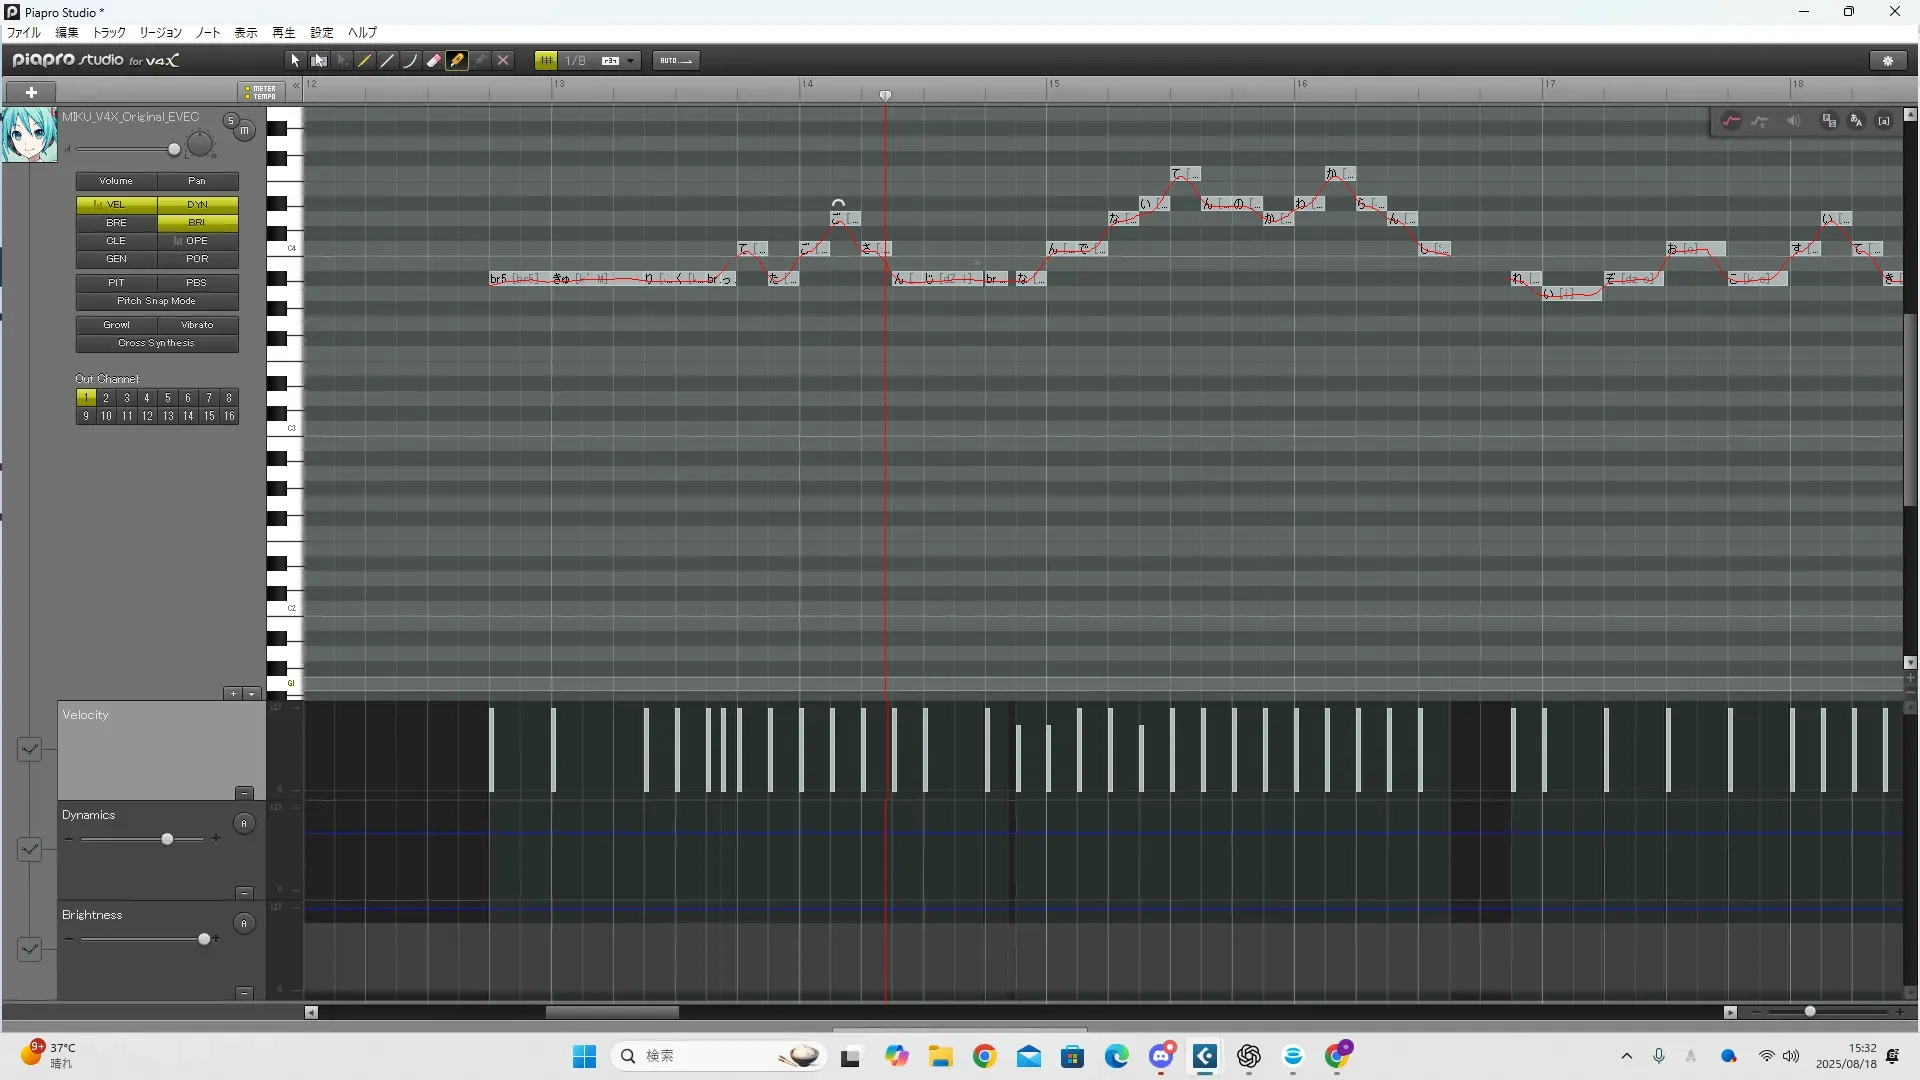Open the ノート menu
The height and width of the screenshot is (1080, 1920).
(x=208, y=33)
